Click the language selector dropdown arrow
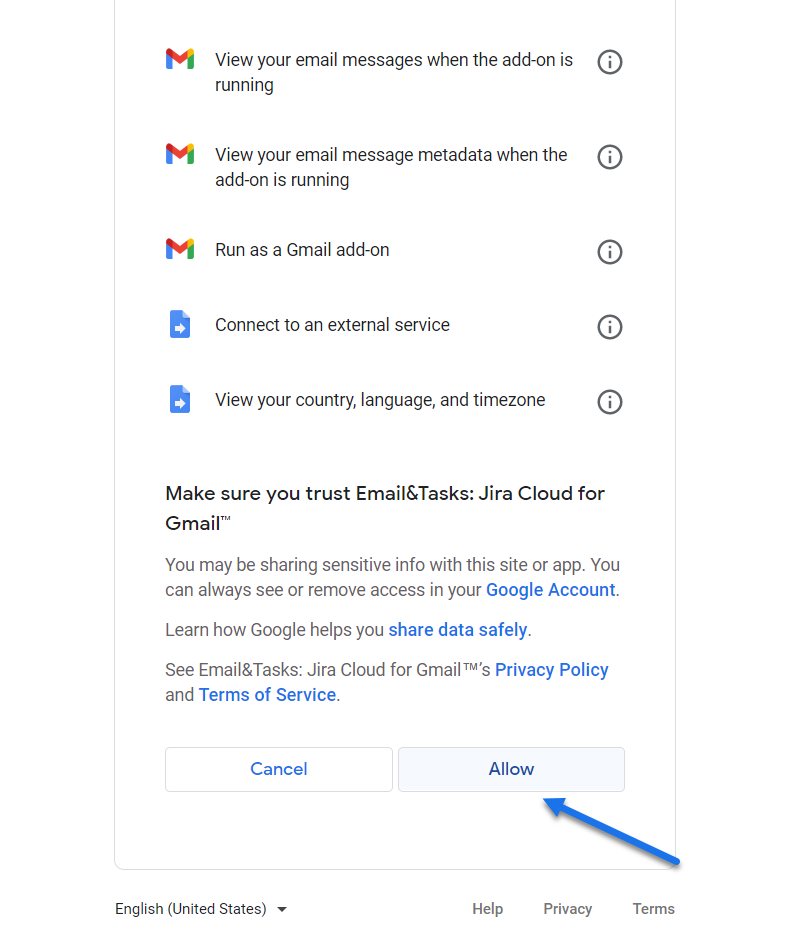Screen dimensions: 797x947 281,910
